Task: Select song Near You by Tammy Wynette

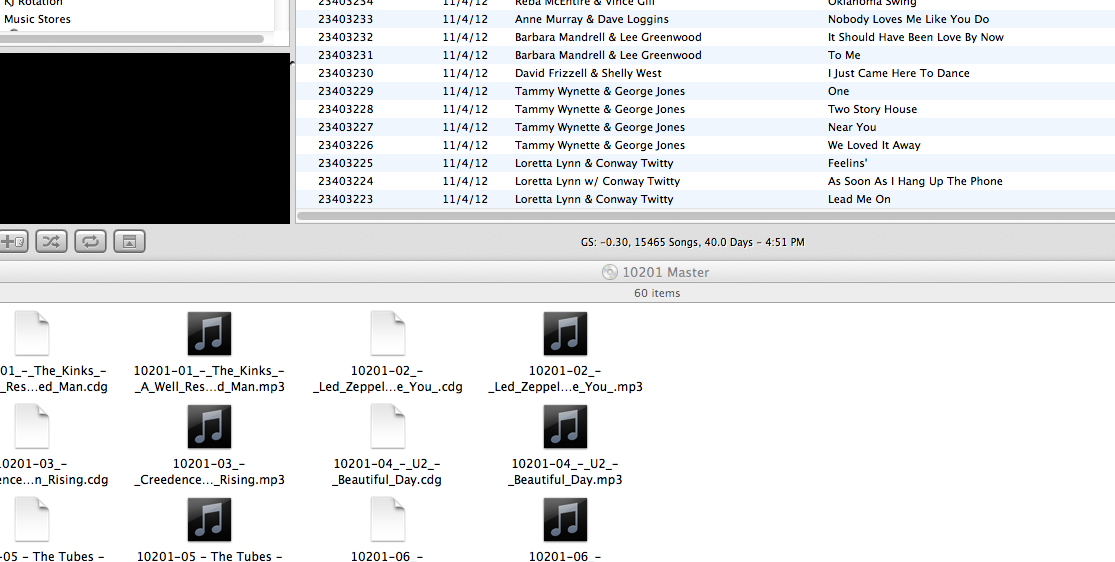Action: pyautogui.click(x=852, y=127)
